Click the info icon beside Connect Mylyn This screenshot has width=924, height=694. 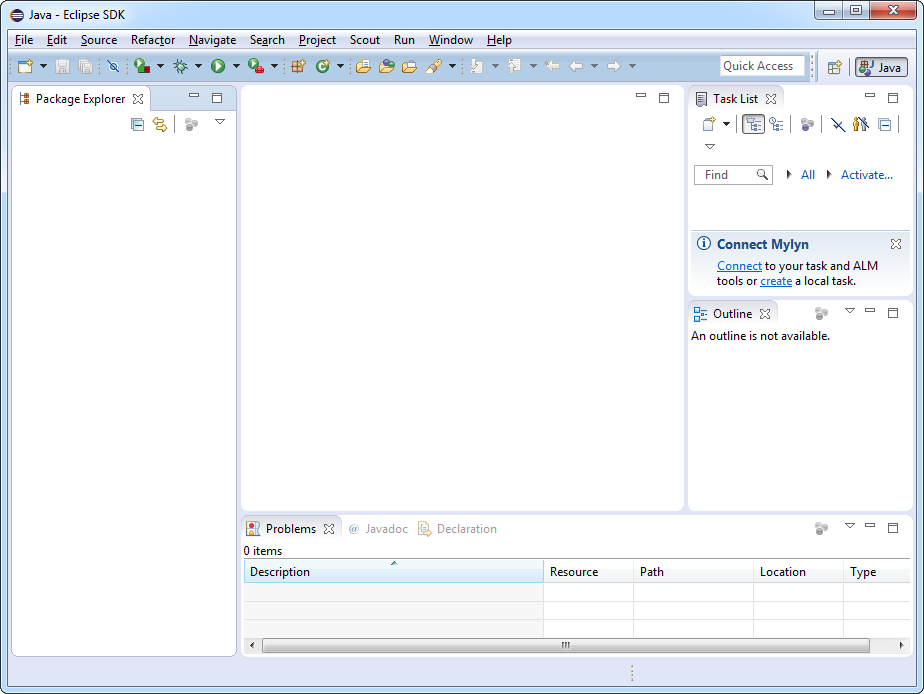tap(704, 243)
